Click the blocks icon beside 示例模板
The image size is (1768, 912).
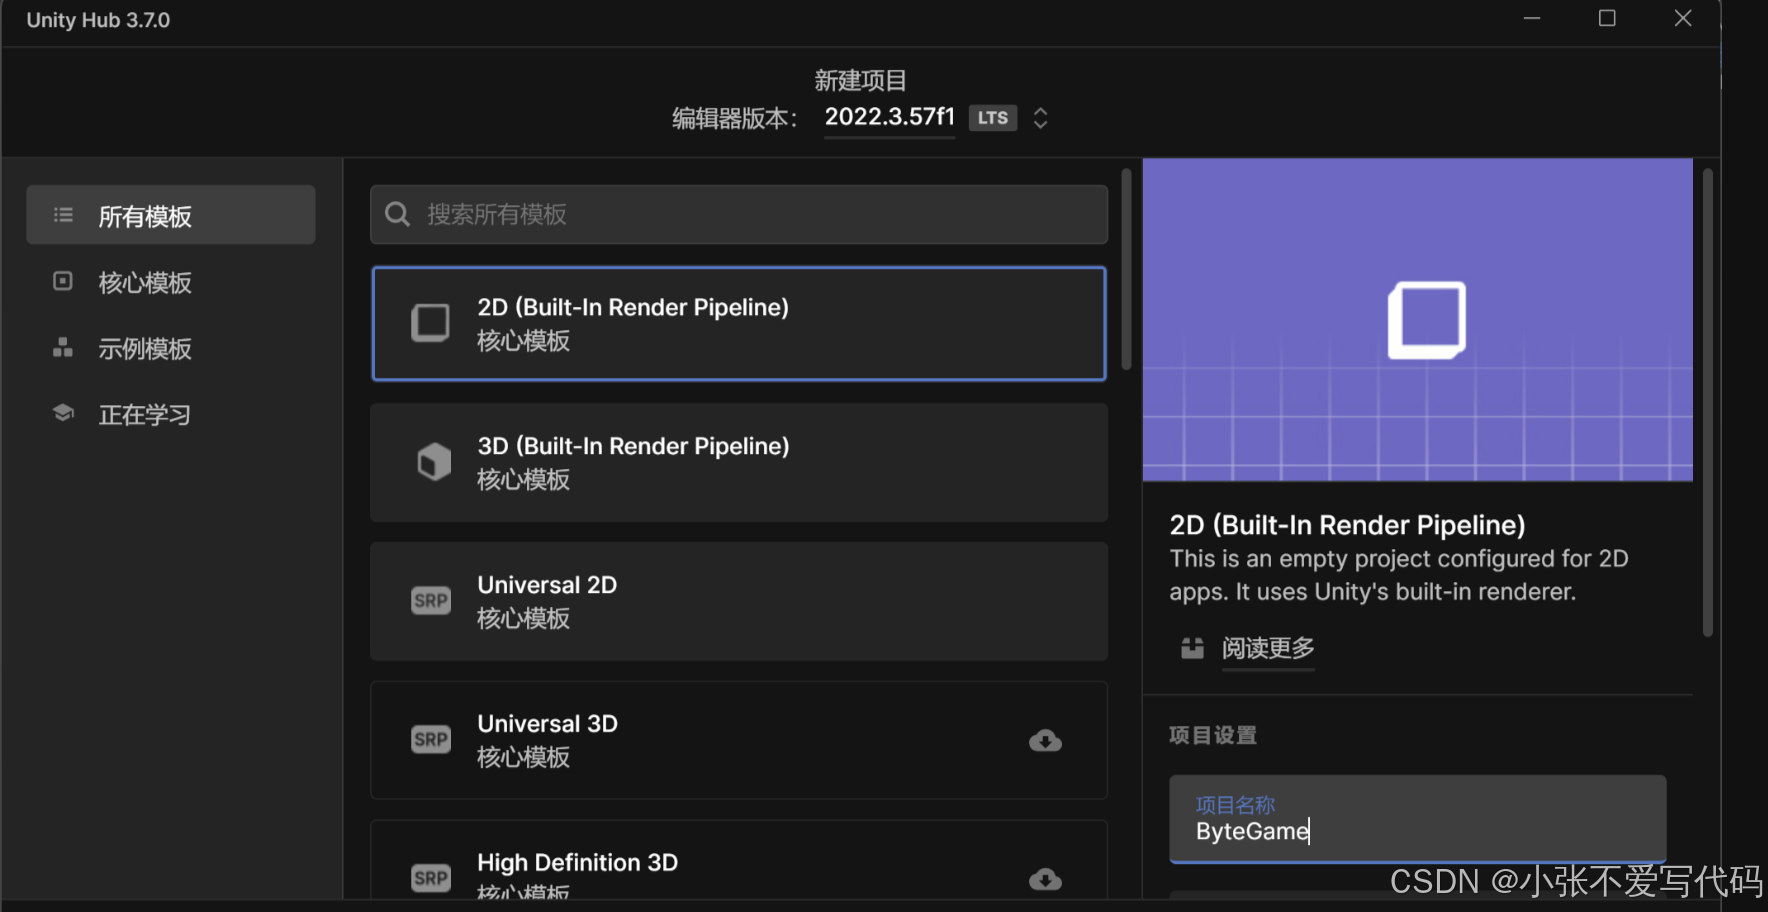63,347
